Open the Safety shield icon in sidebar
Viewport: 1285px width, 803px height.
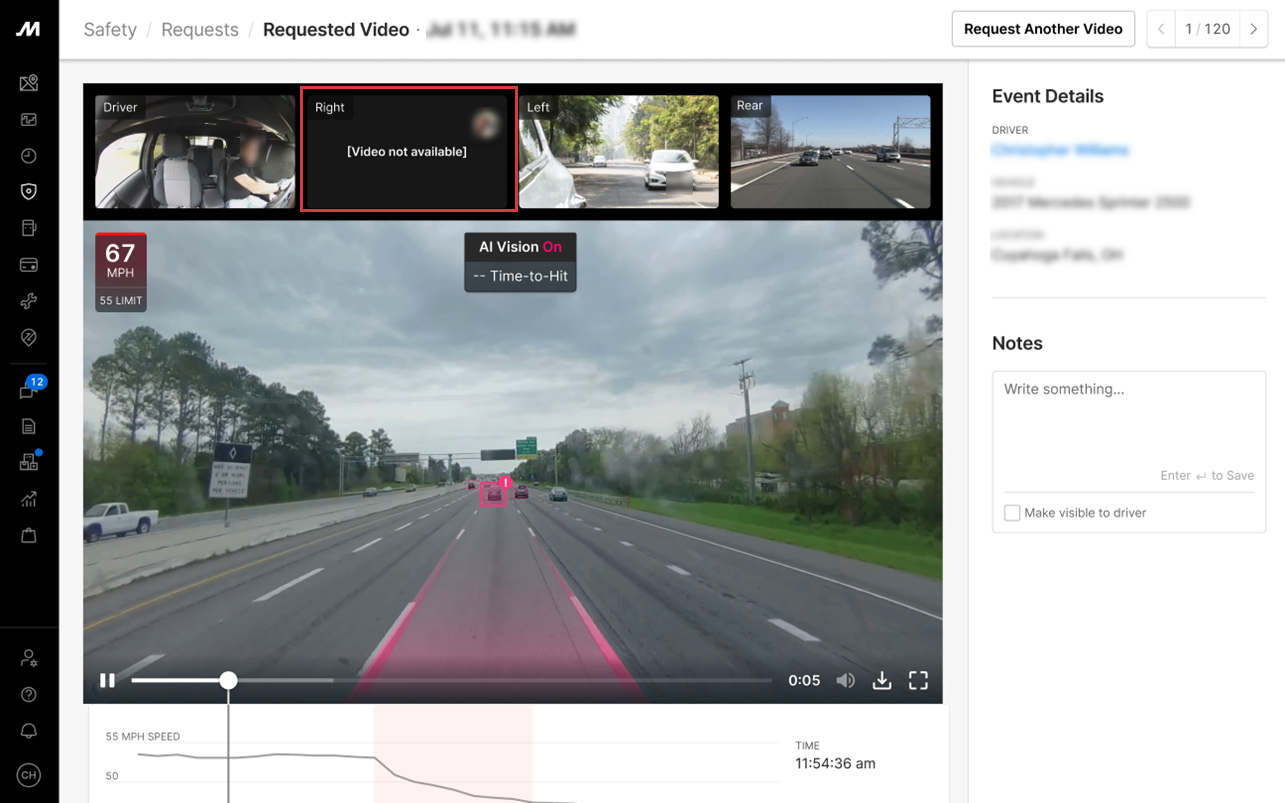pyautogui.click(x=29, y=192)
